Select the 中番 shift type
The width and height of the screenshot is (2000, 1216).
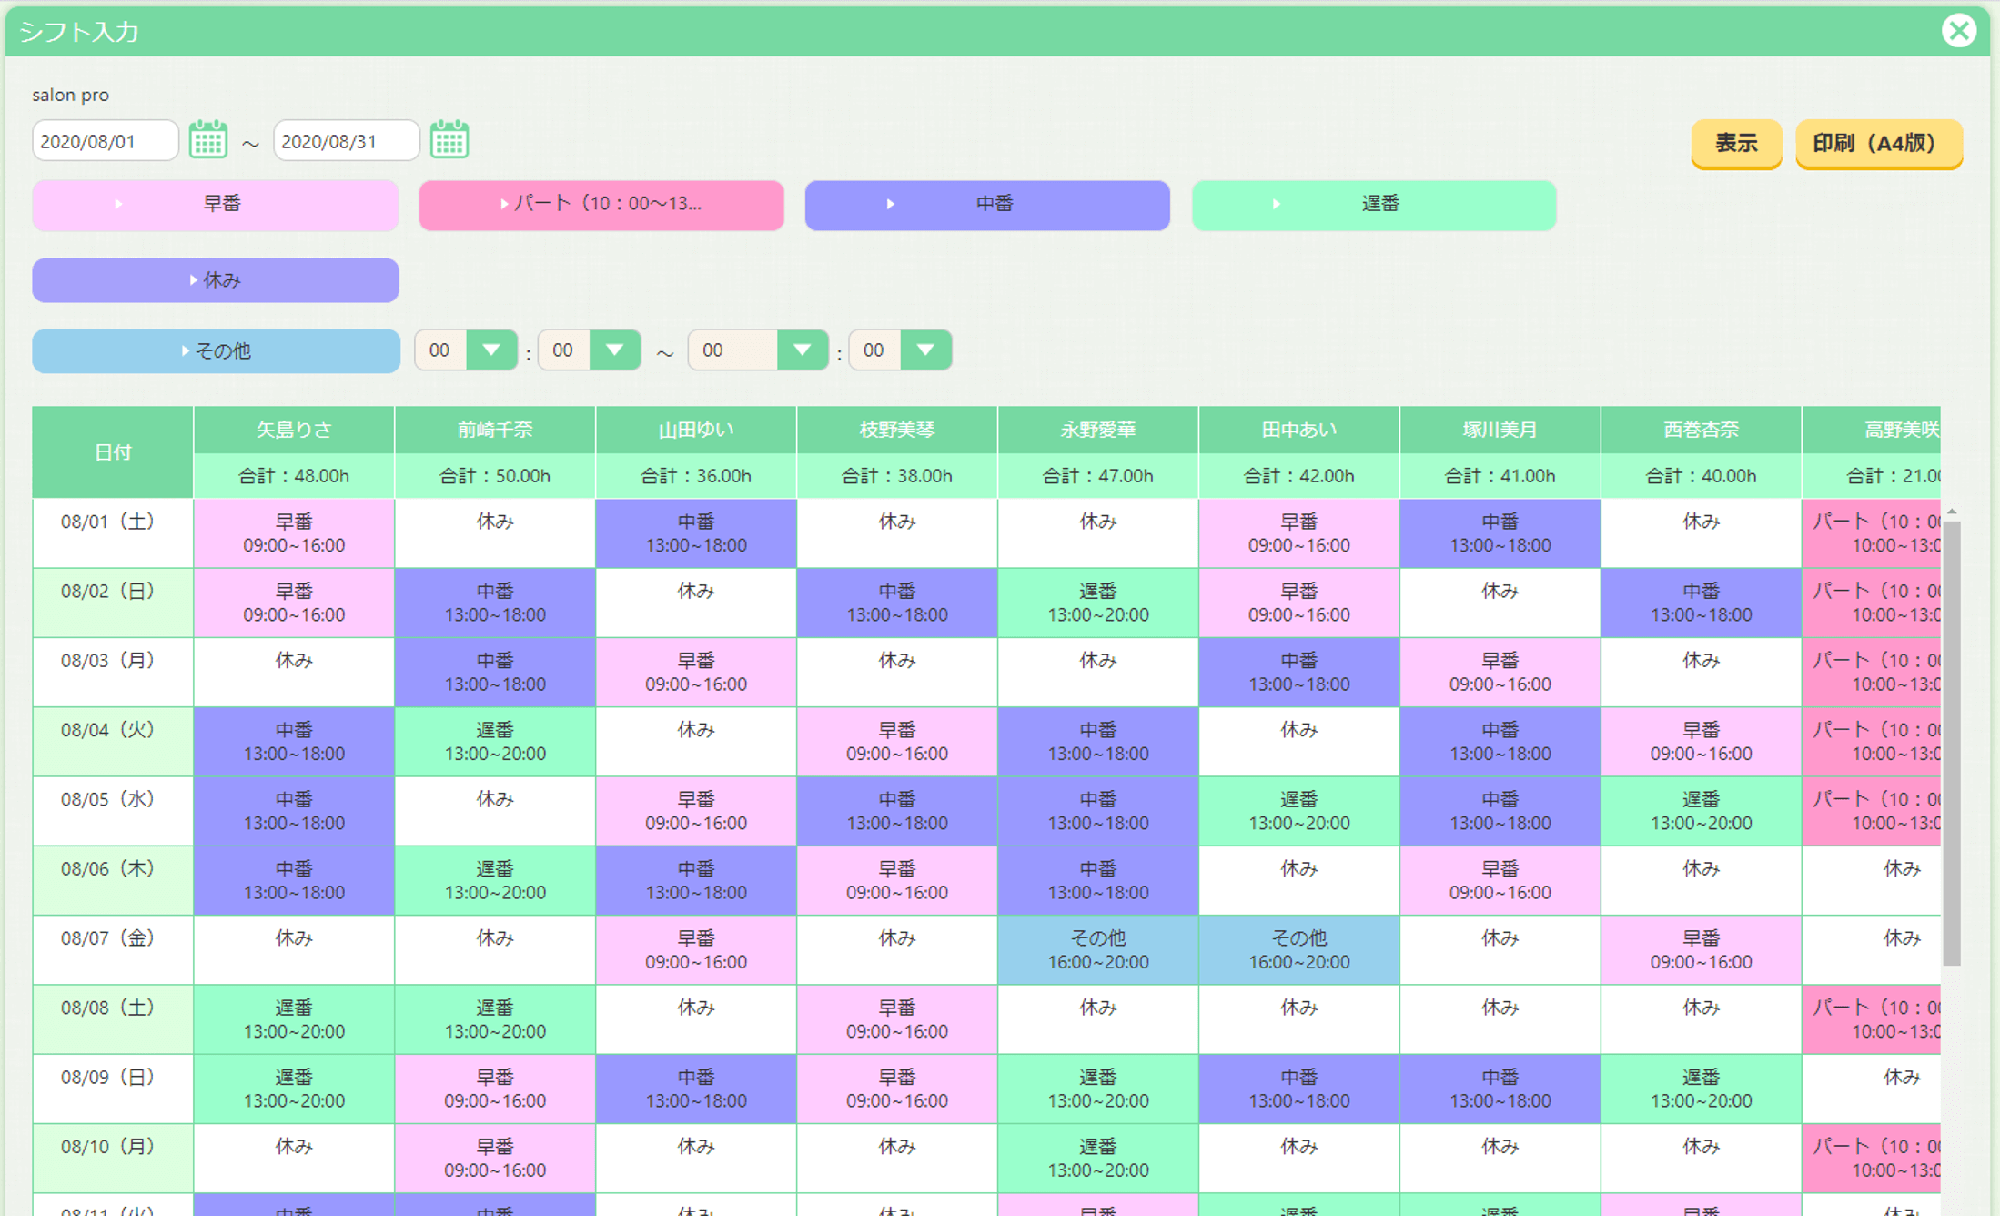click(x=987, y=204)
